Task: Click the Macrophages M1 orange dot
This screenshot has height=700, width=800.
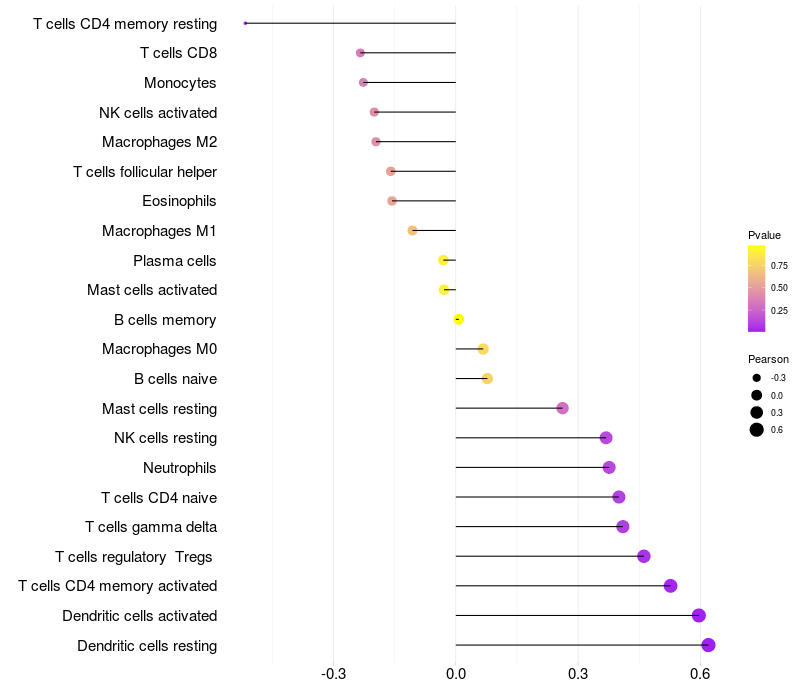Action: [412, 231]
